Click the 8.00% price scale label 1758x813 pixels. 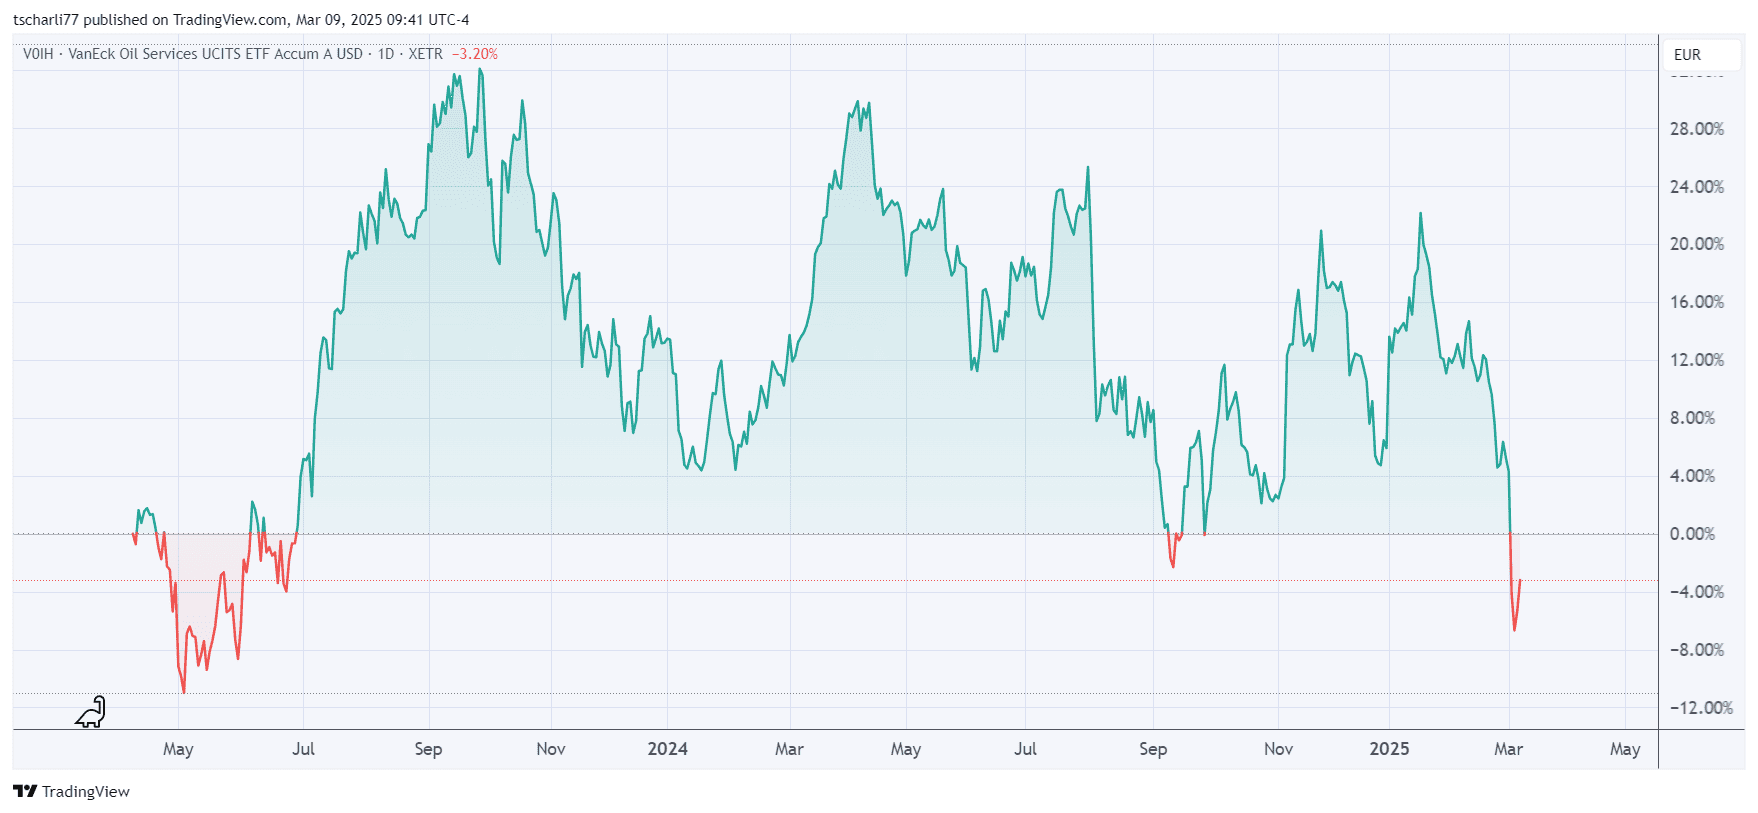[1692, 418]
